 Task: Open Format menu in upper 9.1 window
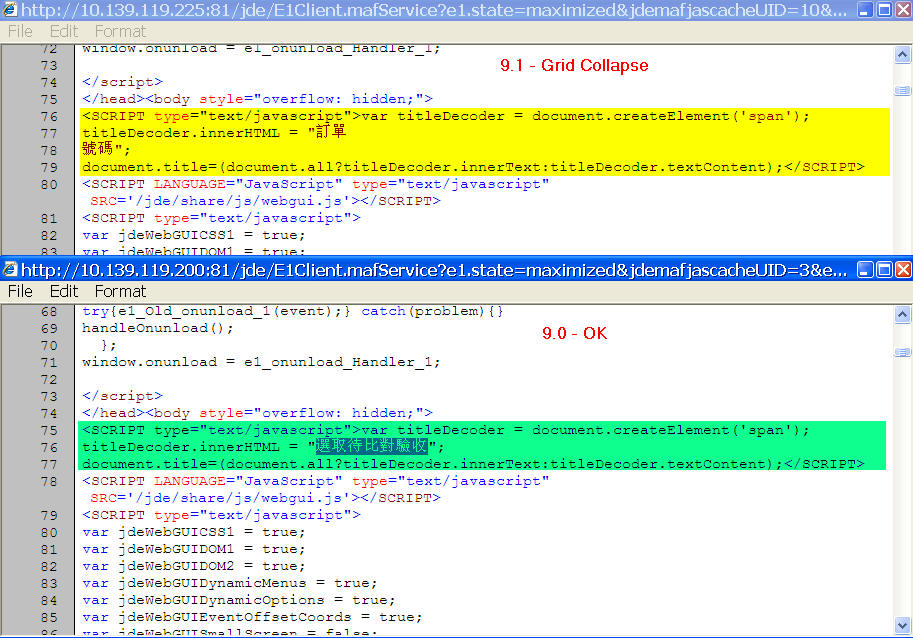click(120, 31)
